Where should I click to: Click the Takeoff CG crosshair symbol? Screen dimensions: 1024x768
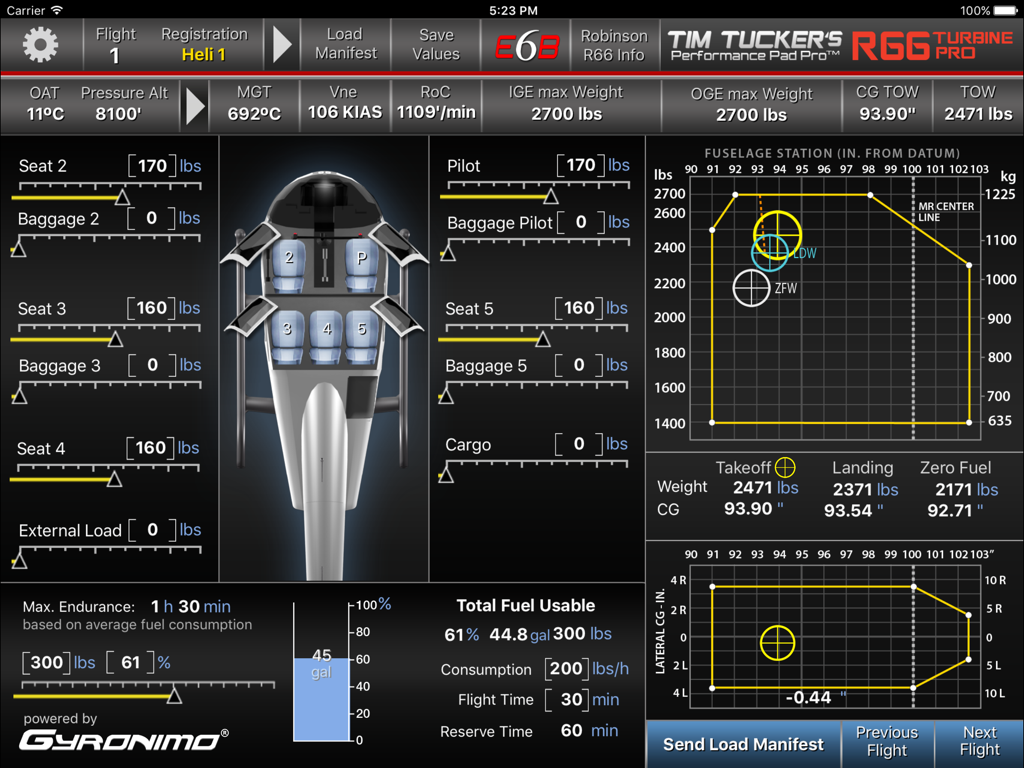pos(786,466)
